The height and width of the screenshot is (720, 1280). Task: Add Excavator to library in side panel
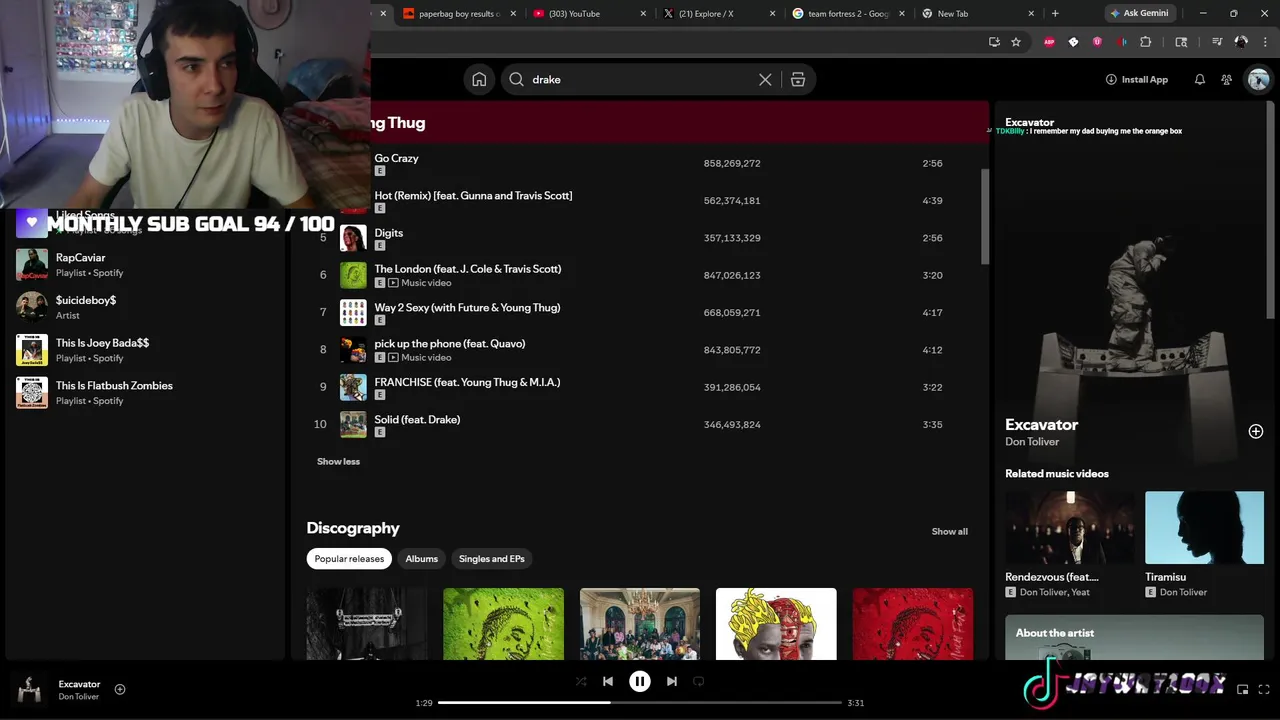pyautogui.click(x=1256, y=431)
